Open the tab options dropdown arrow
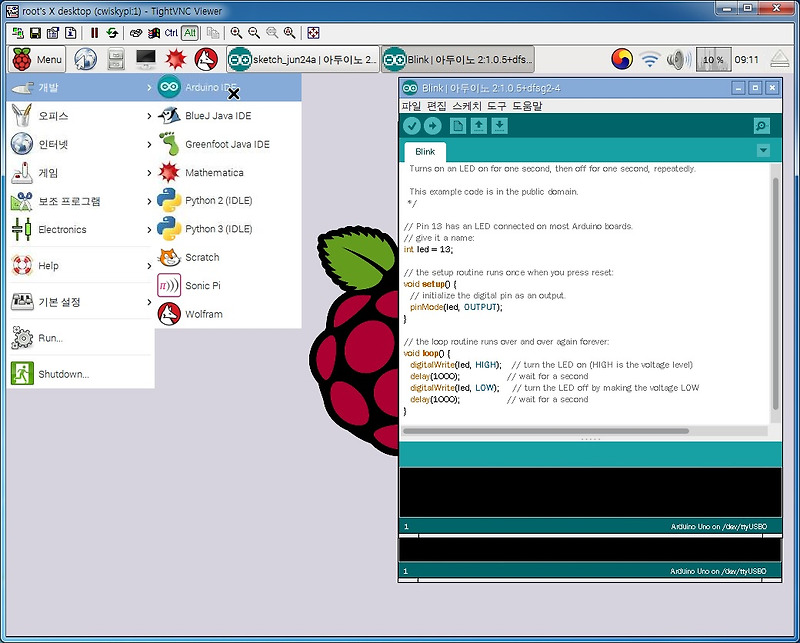Viewport: 800px width, 643px height. coord(763,151)
